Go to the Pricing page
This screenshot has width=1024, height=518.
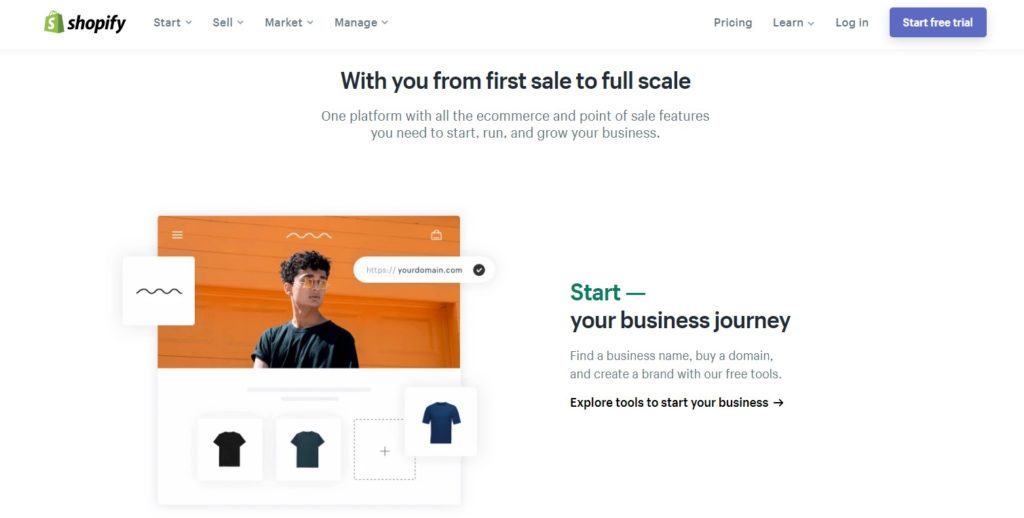click(x=733, y=22)
